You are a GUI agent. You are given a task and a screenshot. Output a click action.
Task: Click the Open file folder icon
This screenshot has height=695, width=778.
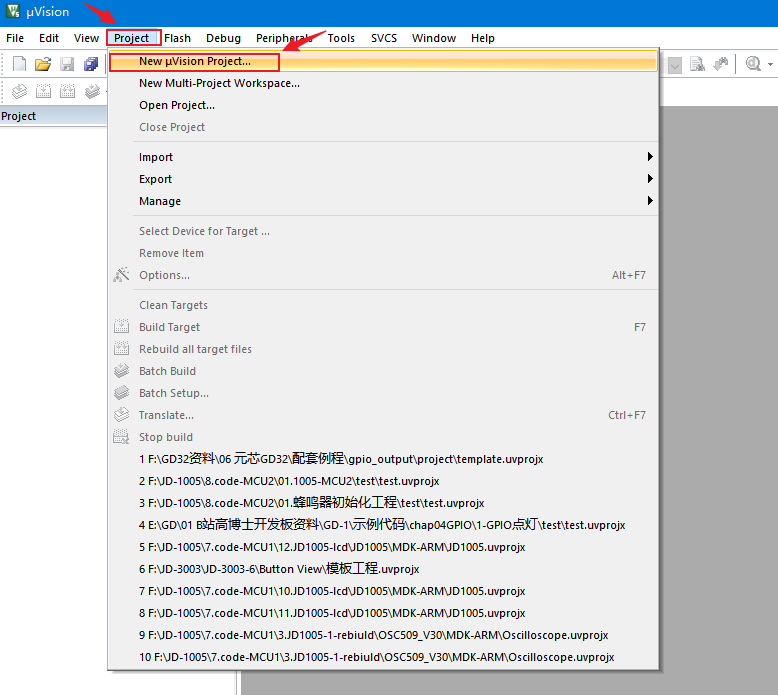43,64
